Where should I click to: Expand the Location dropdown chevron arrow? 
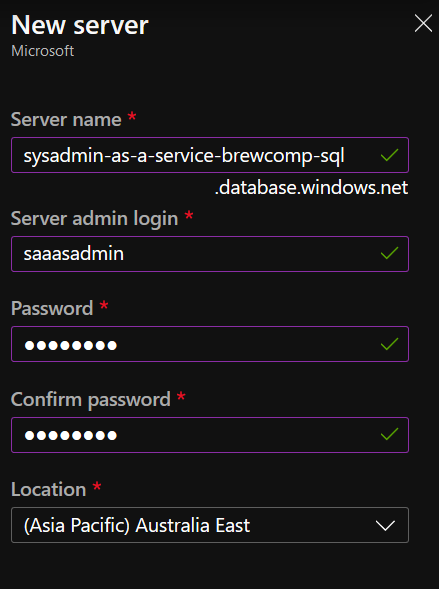pos(385,525)
